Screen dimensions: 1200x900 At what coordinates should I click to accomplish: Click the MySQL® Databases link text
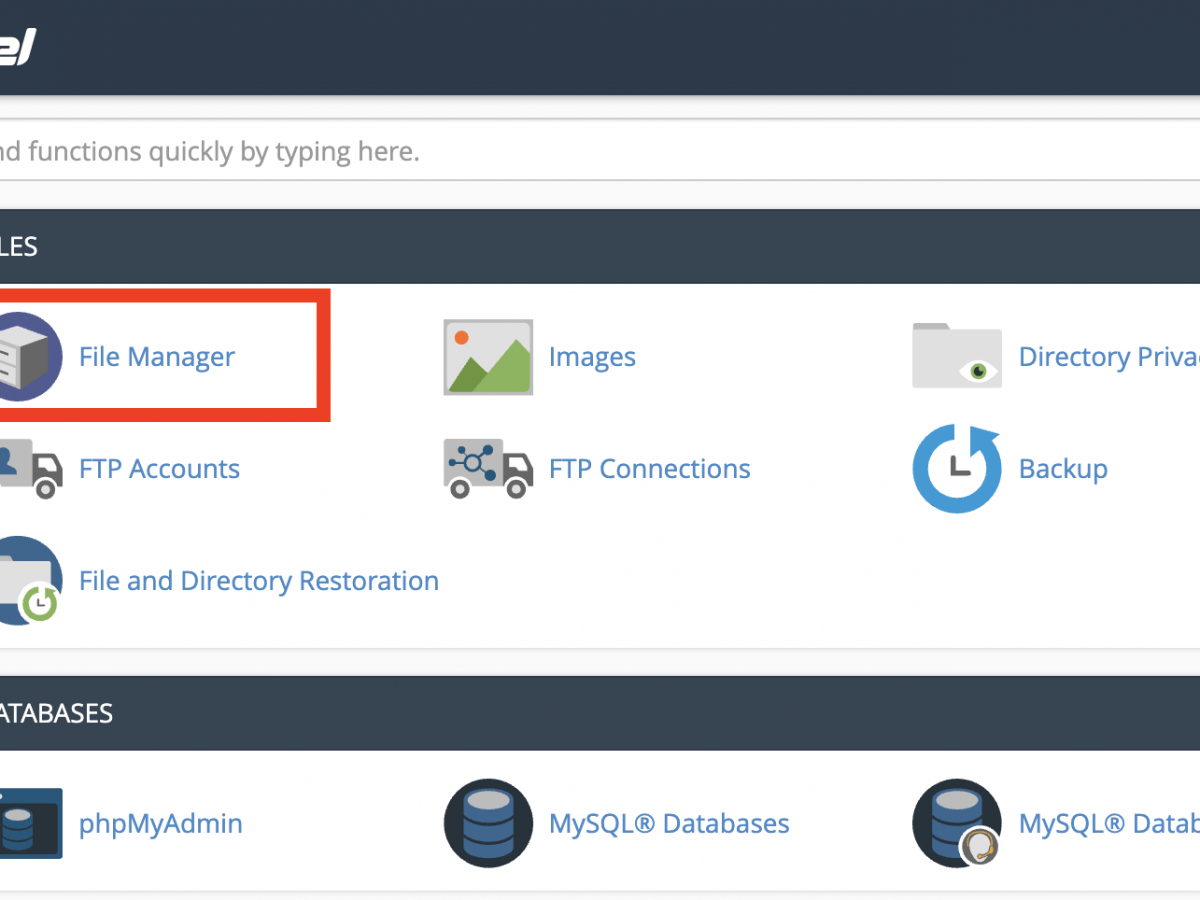click(669, 824)
